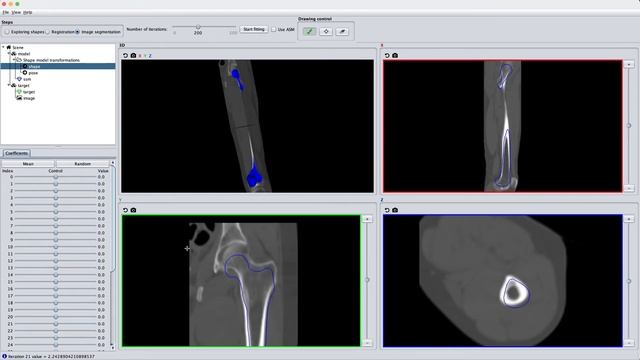Click the X view slice slider handle
The image size is (640, 360).
tap(629, 126)
